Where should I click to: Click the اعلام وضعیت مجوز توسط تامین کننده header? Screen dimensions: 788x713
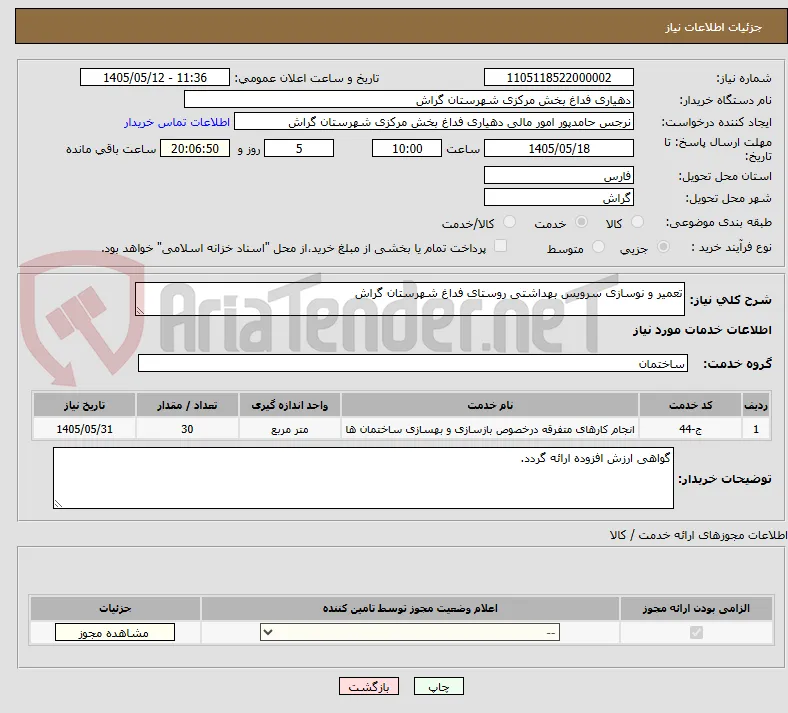pyautogui.click(x=410, y=608)
